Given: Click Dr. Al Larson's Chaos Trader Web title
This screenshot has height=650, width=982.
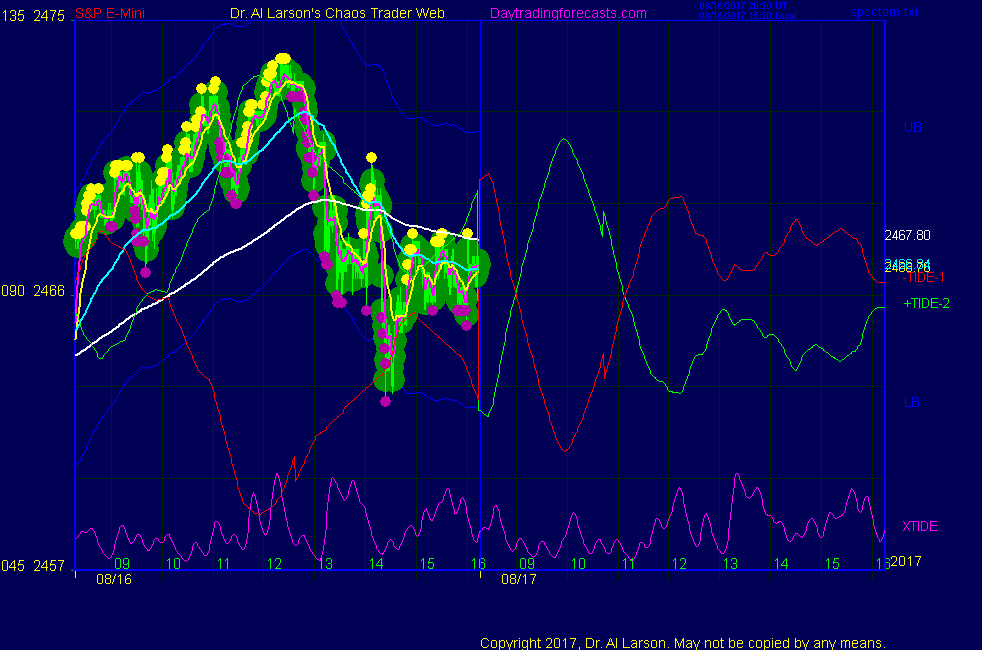Looking at the screenshot, I should (x=331, y=13).
